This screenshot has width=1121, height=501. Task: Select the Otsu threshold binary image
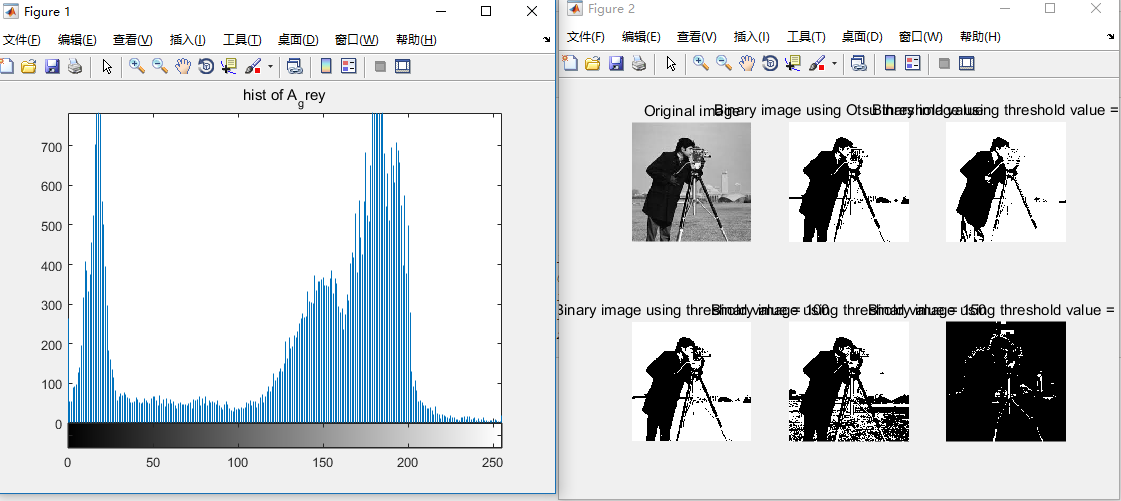849,182
